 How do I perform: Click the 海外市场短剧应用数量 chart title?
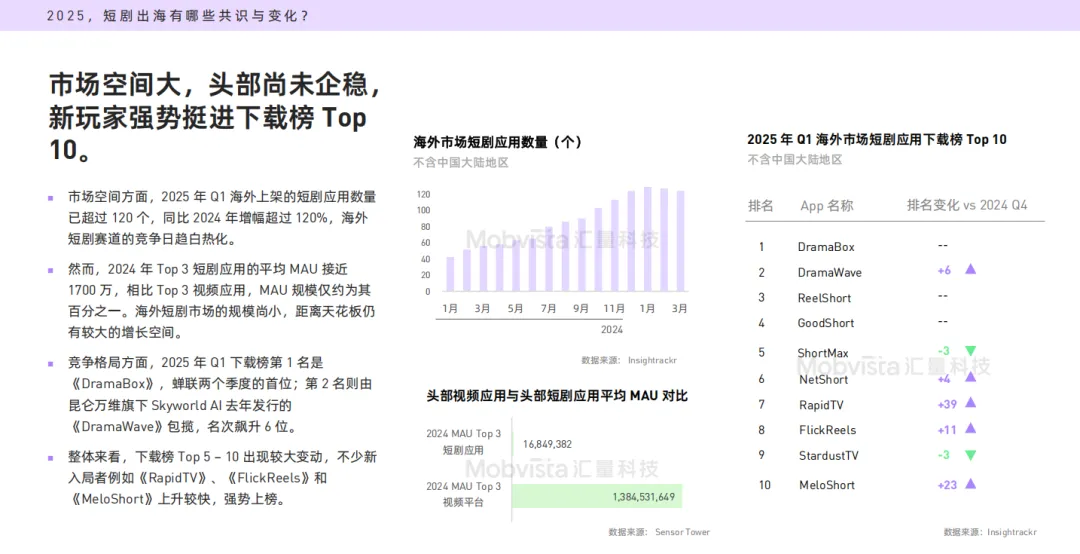[x=497, y=142]
